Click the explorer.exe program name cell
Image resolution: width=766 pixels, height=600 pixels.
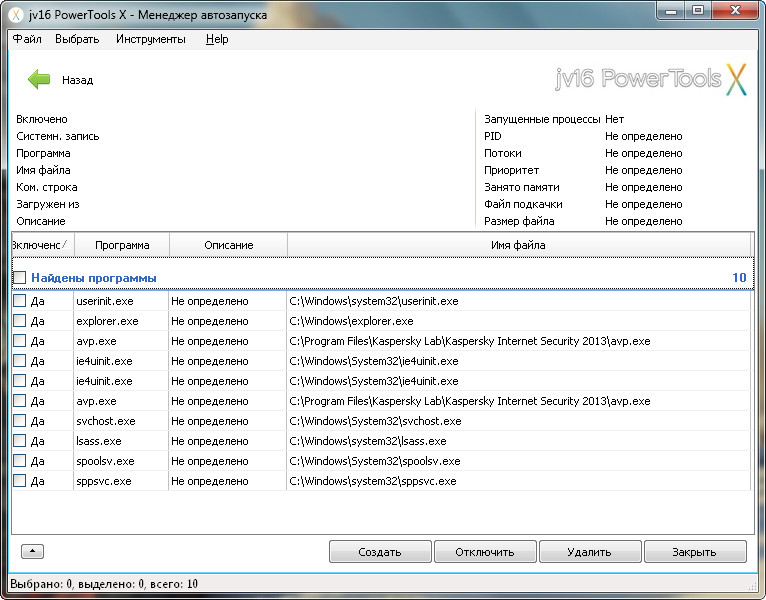click(x=107, y=321)
